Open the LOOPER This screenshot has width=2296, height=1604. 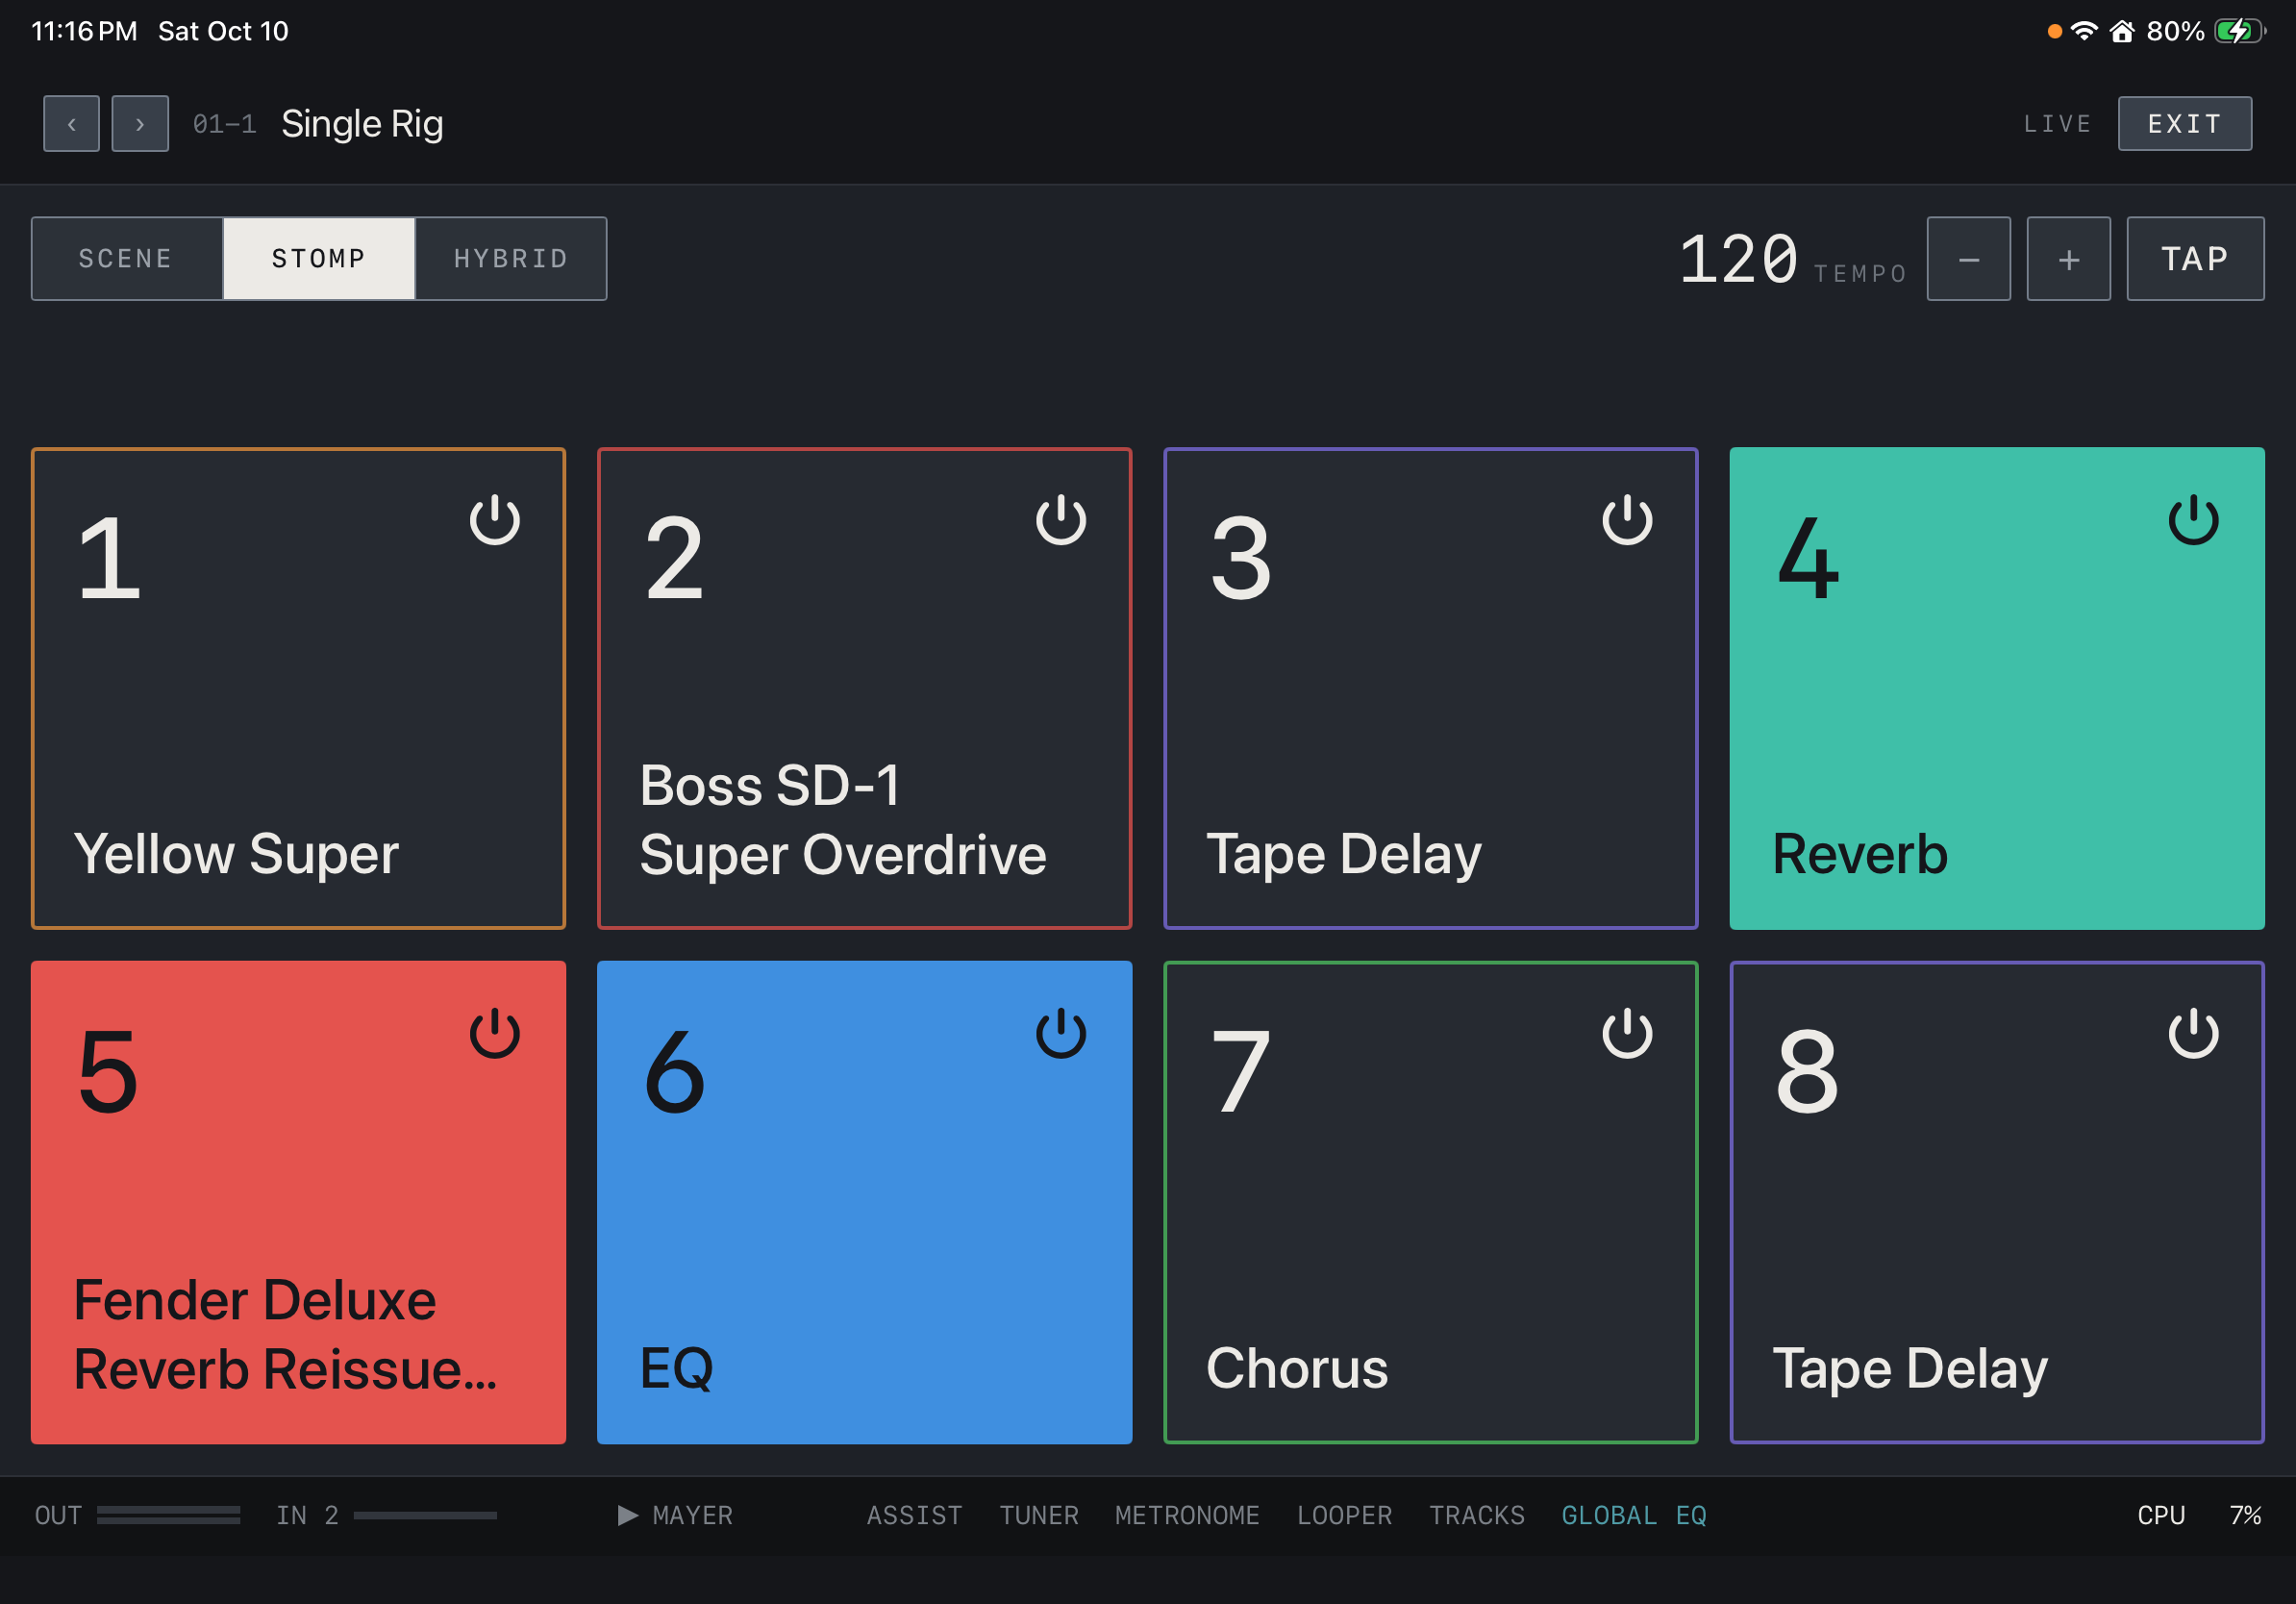tap(1344, 1515)
